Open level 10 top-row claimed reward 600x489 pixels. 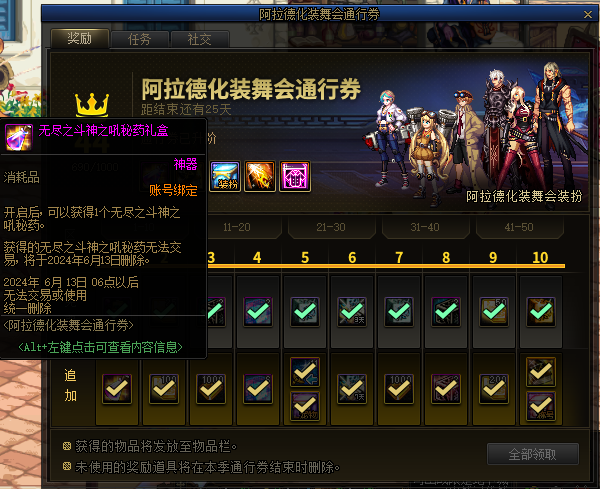[540, 312]
